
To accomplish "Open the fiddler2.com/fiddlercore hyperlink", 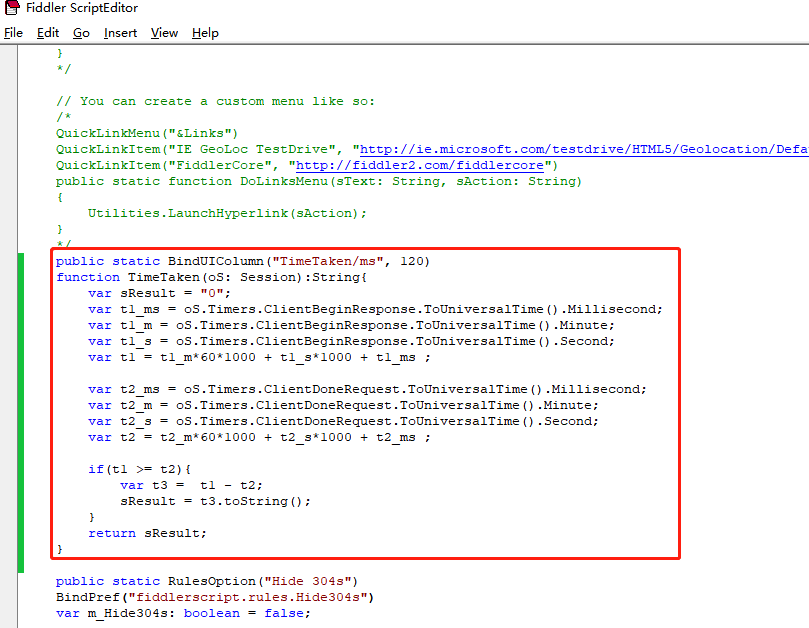I will coord(419,165).
